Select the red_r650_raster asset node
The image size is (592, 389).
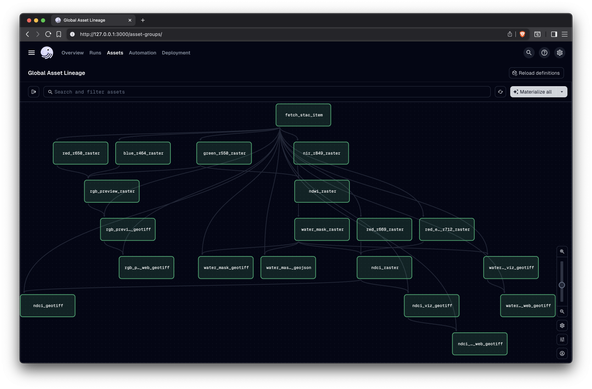pos(81,153)
